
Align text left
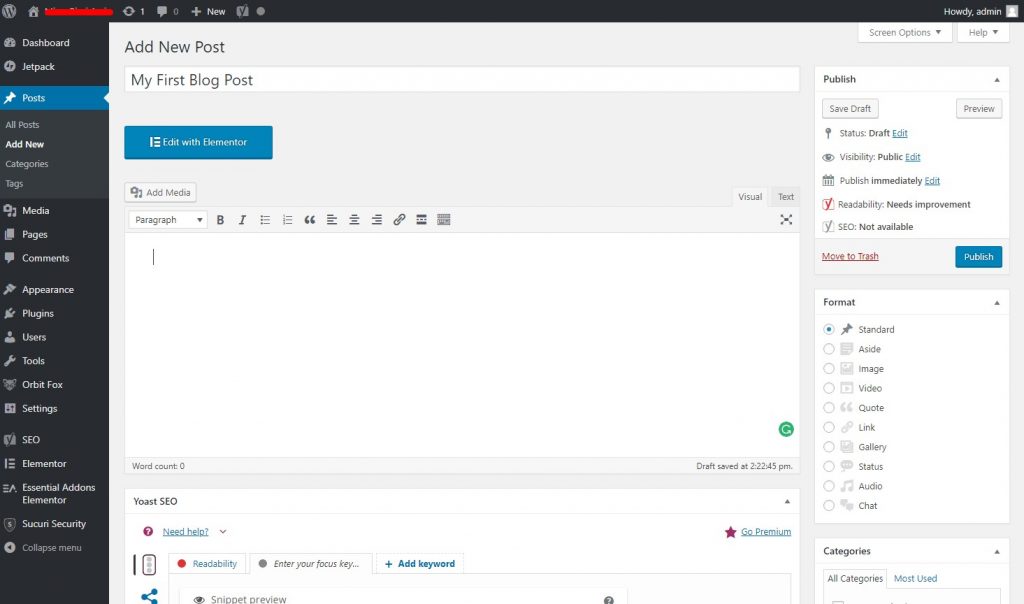(332, 220)
